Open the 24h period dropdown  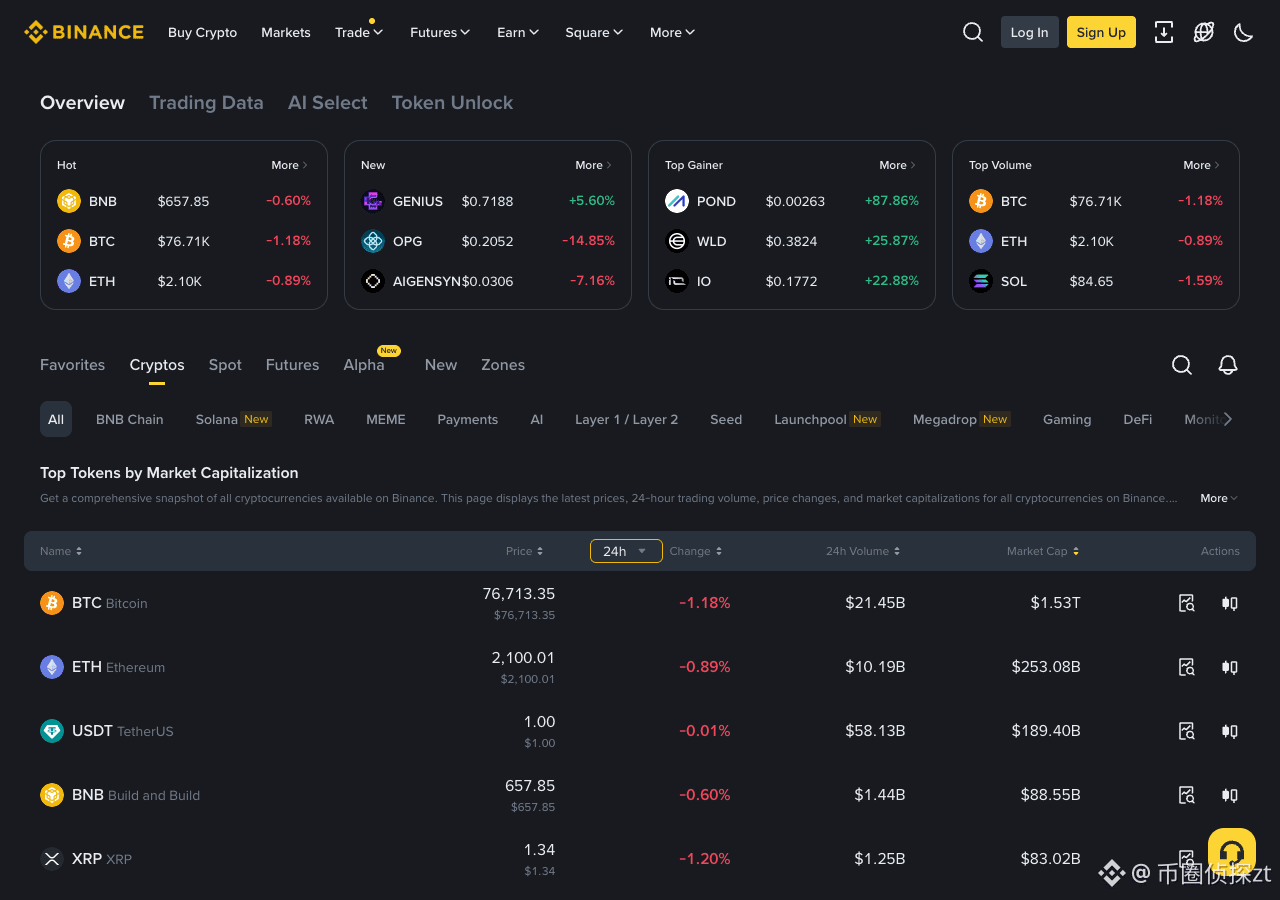pyautogui.click(x=626, y=551)
